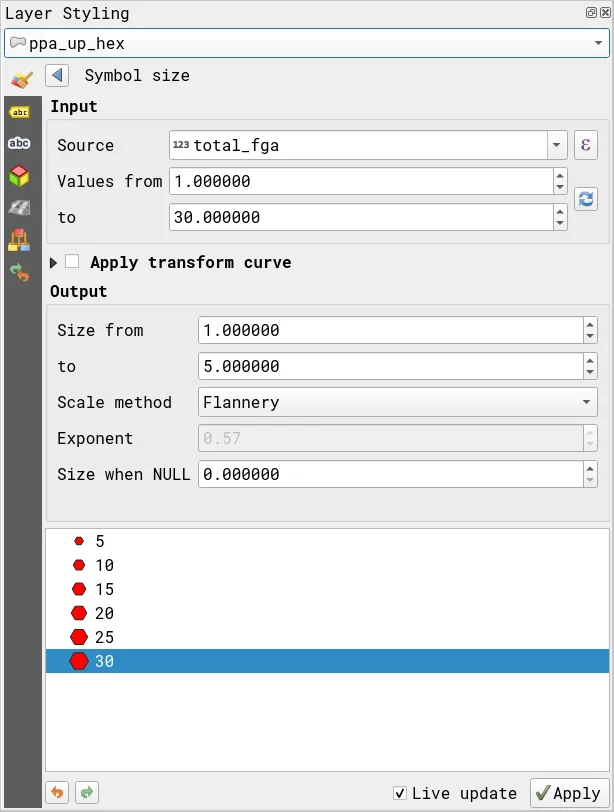Select the legend row labeled 20

point(327,613)
